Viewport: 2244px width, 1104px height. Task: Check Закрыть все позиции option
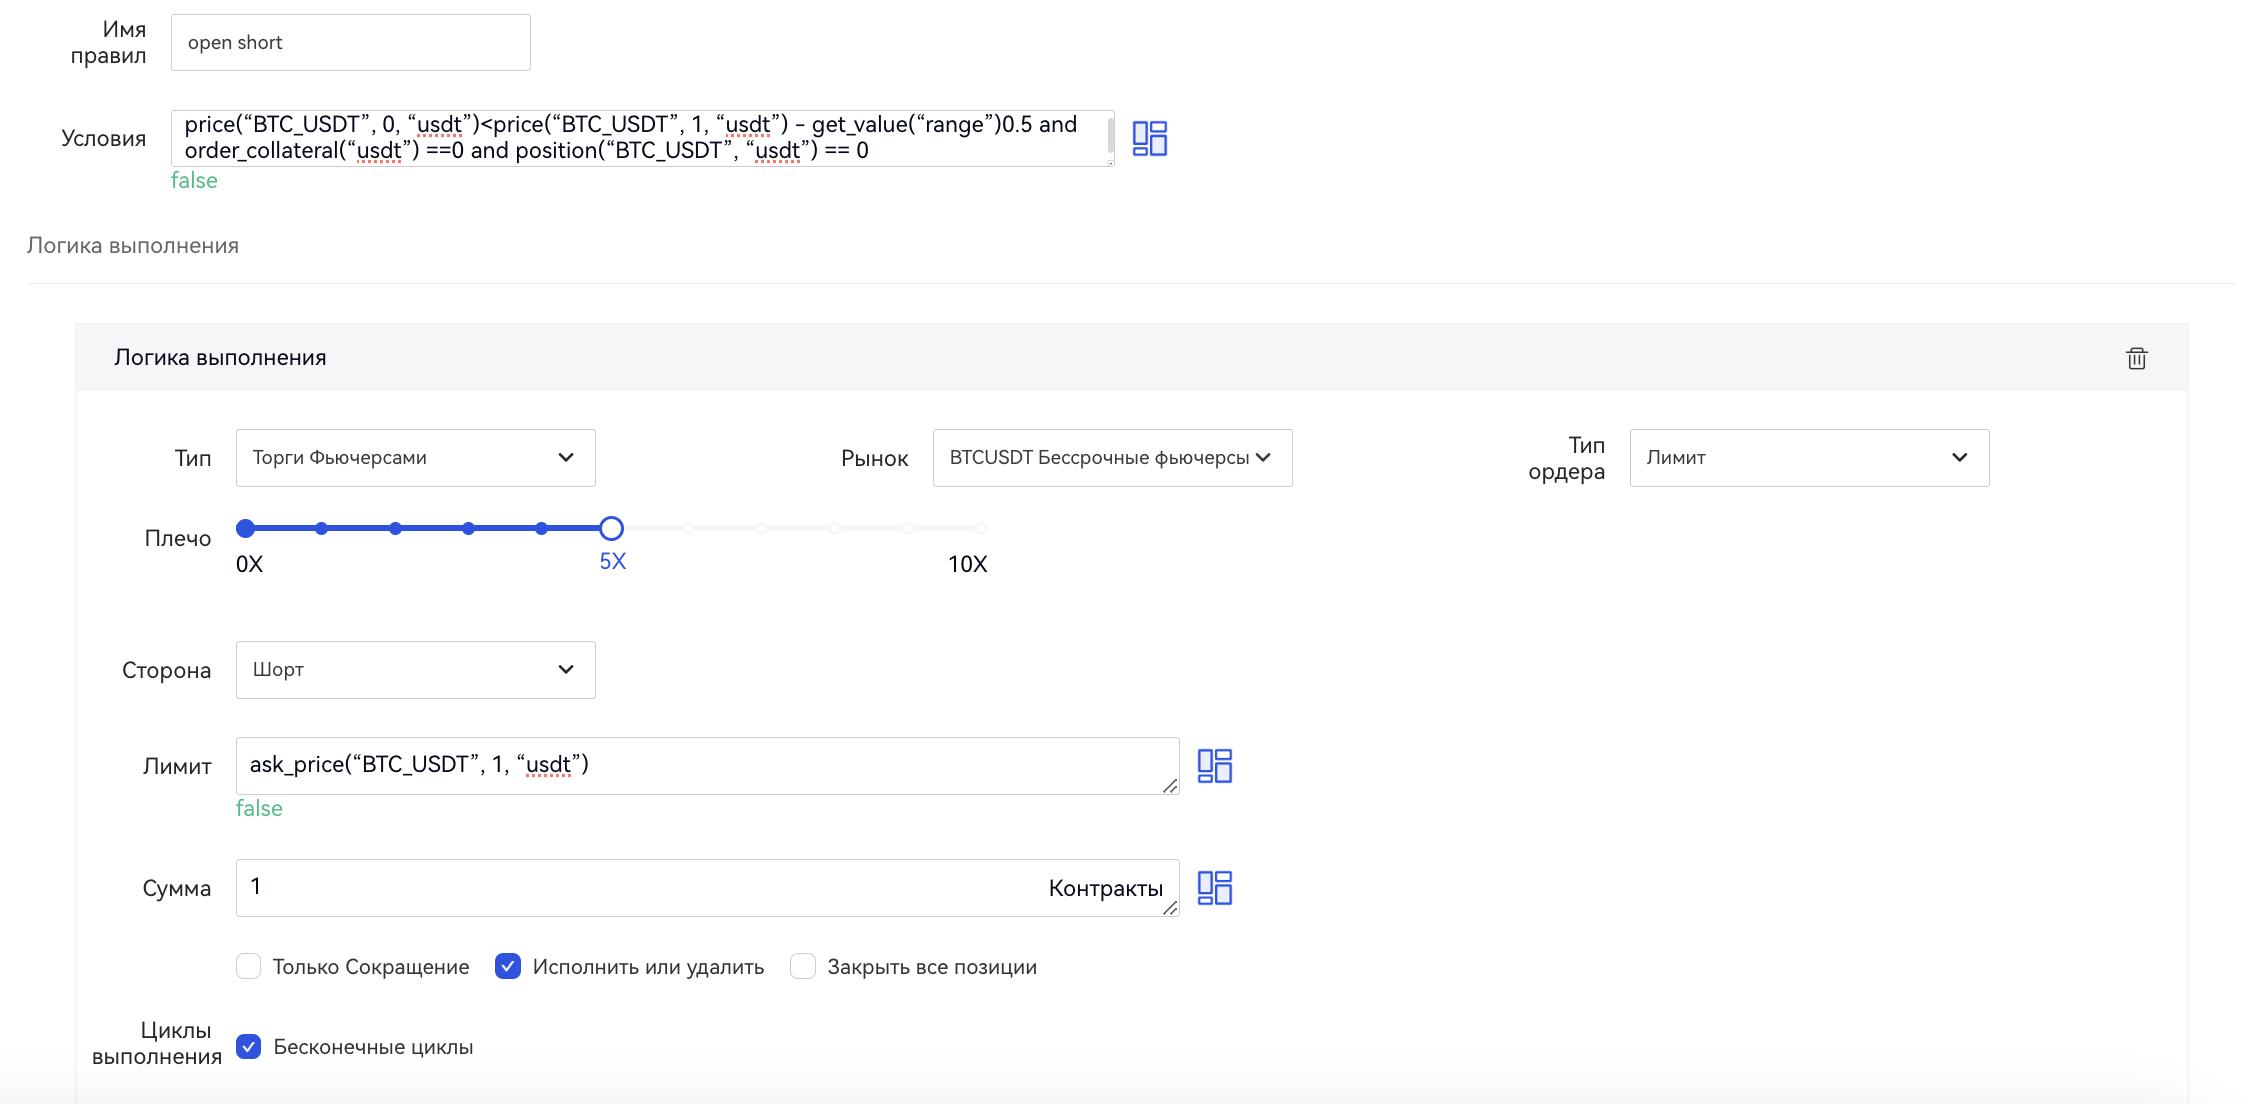coord(803,967)
